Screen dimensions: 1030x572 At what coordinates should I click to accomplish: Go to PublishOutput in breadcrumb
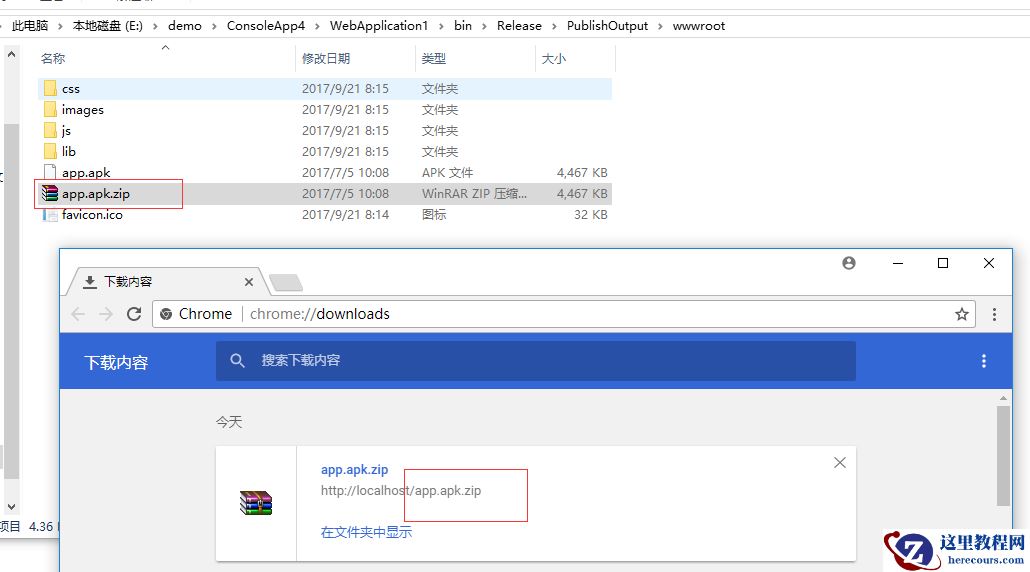tap(607, 26)
